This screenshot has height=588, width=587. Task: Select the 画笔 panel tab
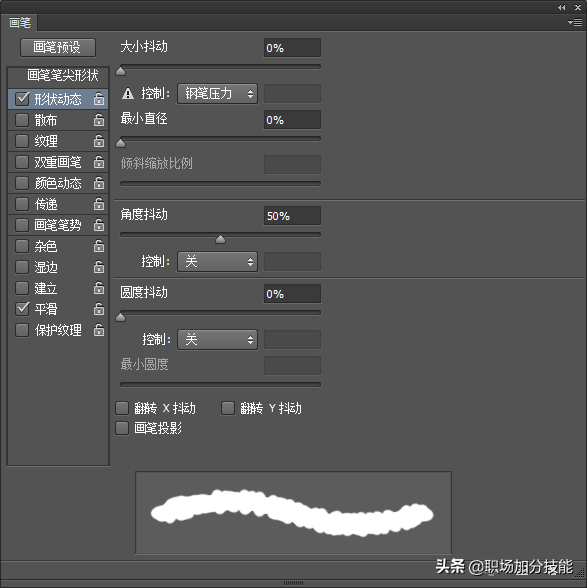(x=20, y=23)
